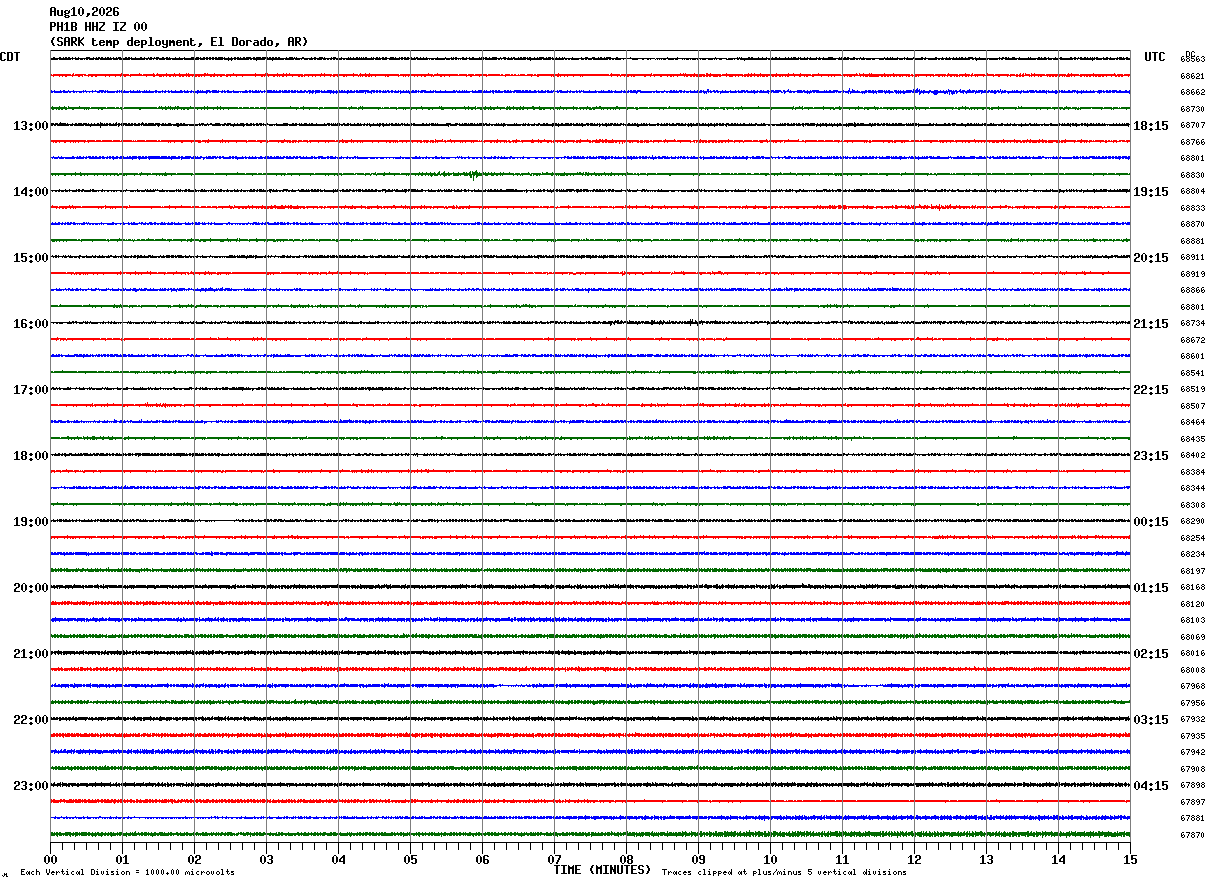Click the DC offset value '68290'
This screenshot has height=886, width=1210.
1193,521
